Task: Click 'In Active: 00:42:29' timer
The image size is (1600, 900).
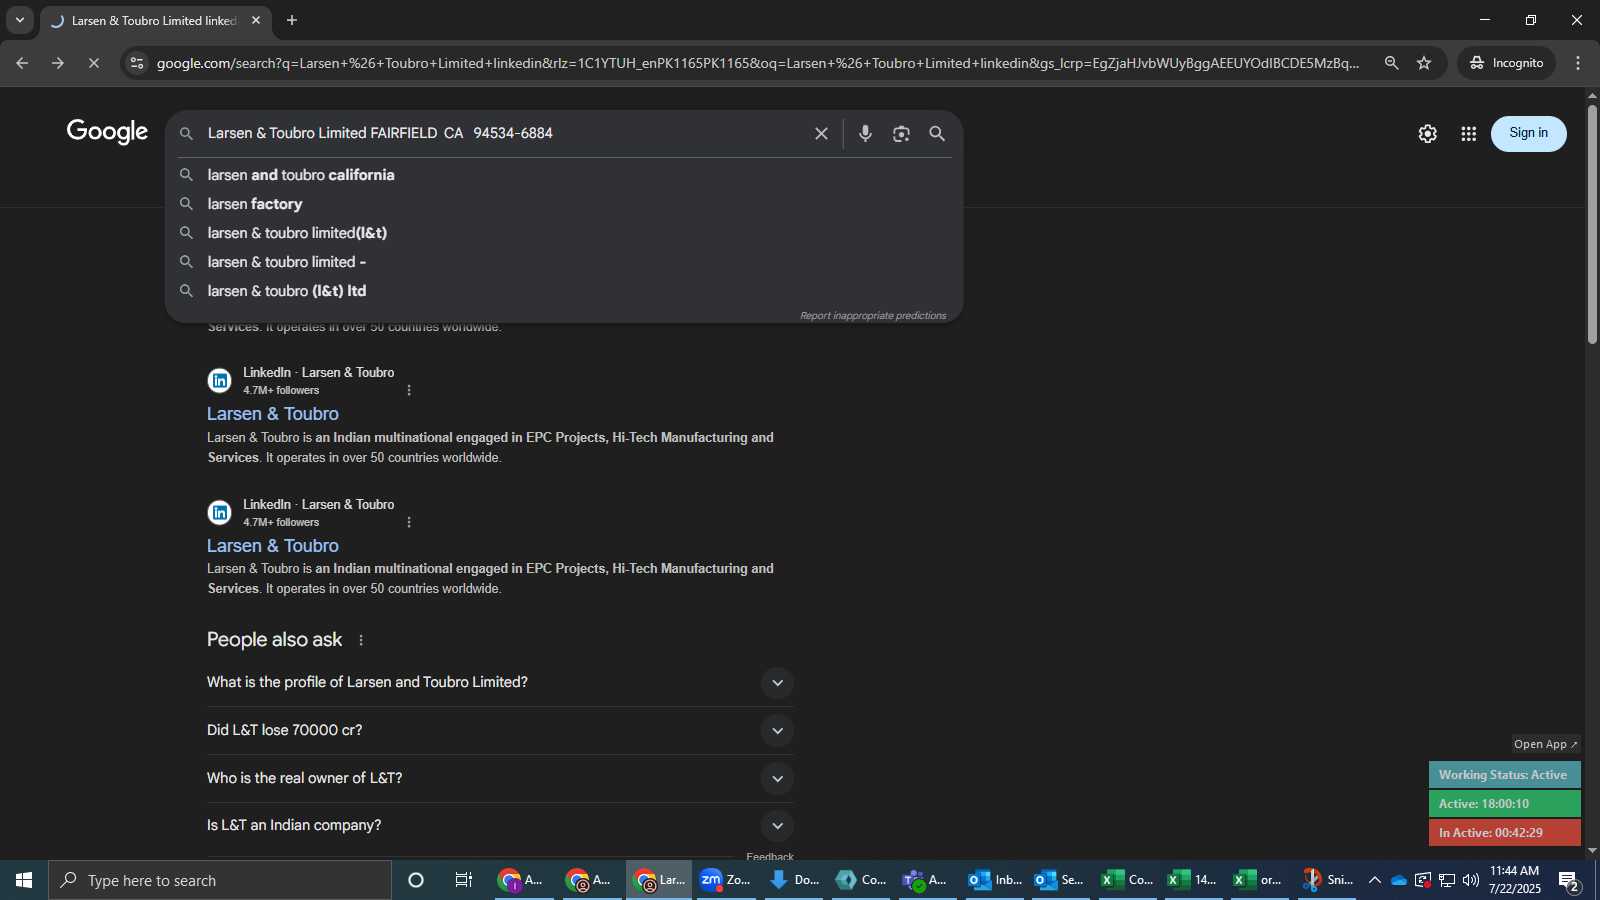Action: pos(1504,833)
